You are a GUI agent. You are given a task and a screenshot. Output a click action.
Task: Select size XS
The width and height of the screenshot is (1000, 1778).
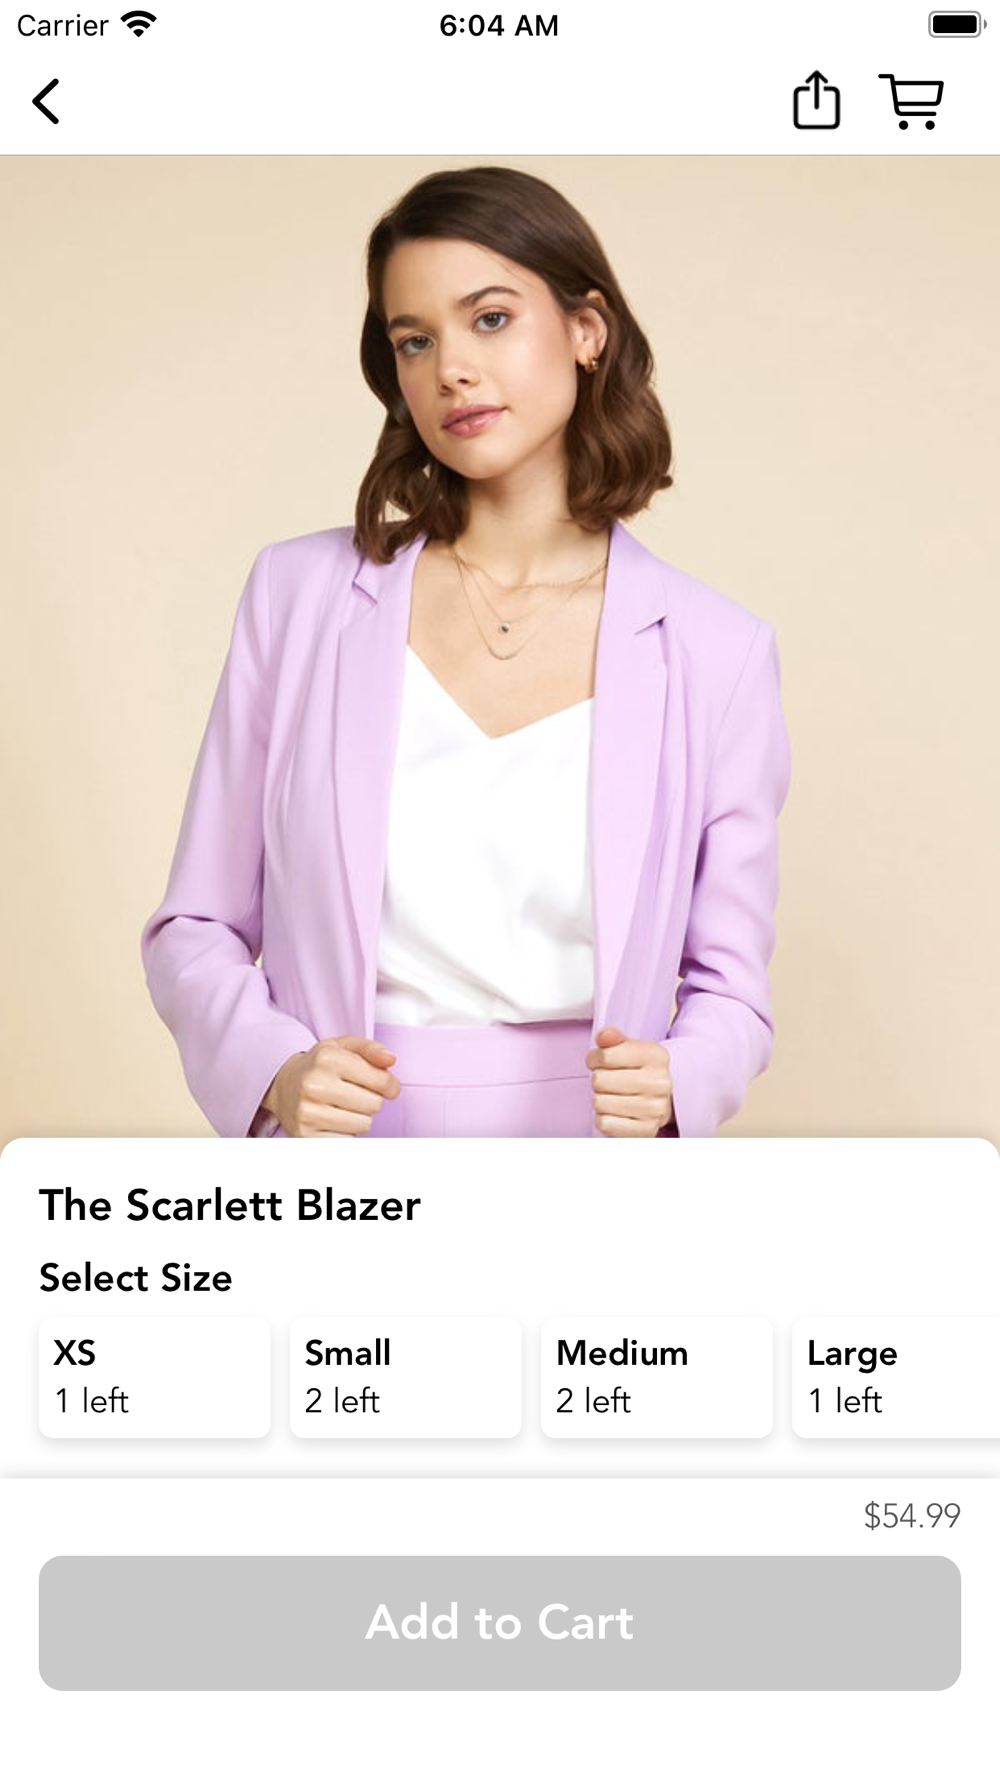tap(155, 1377)
